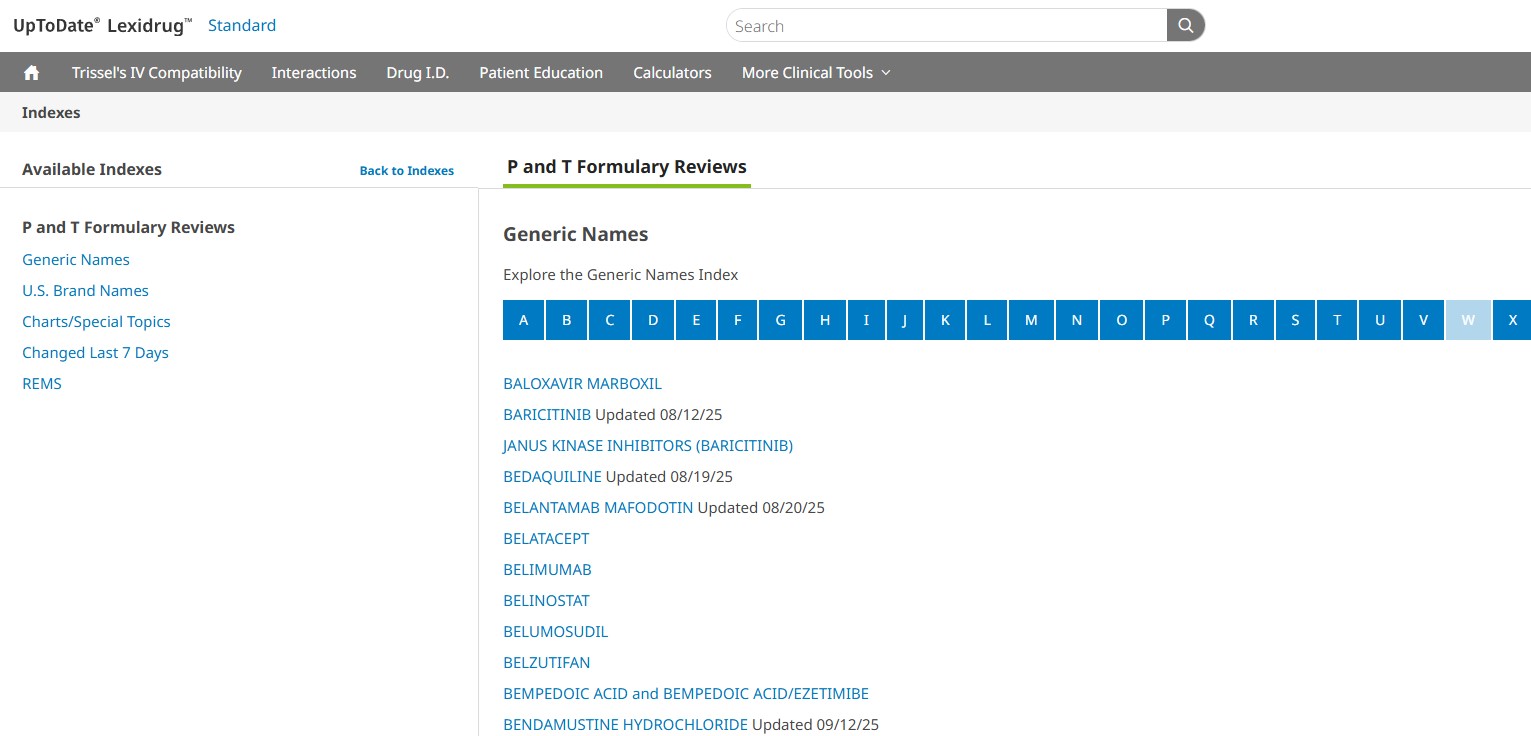This screenshot has width=1531, height=736.
Task: Switch to P and T Formulary Reviews tab
Action: pos(627,167)
